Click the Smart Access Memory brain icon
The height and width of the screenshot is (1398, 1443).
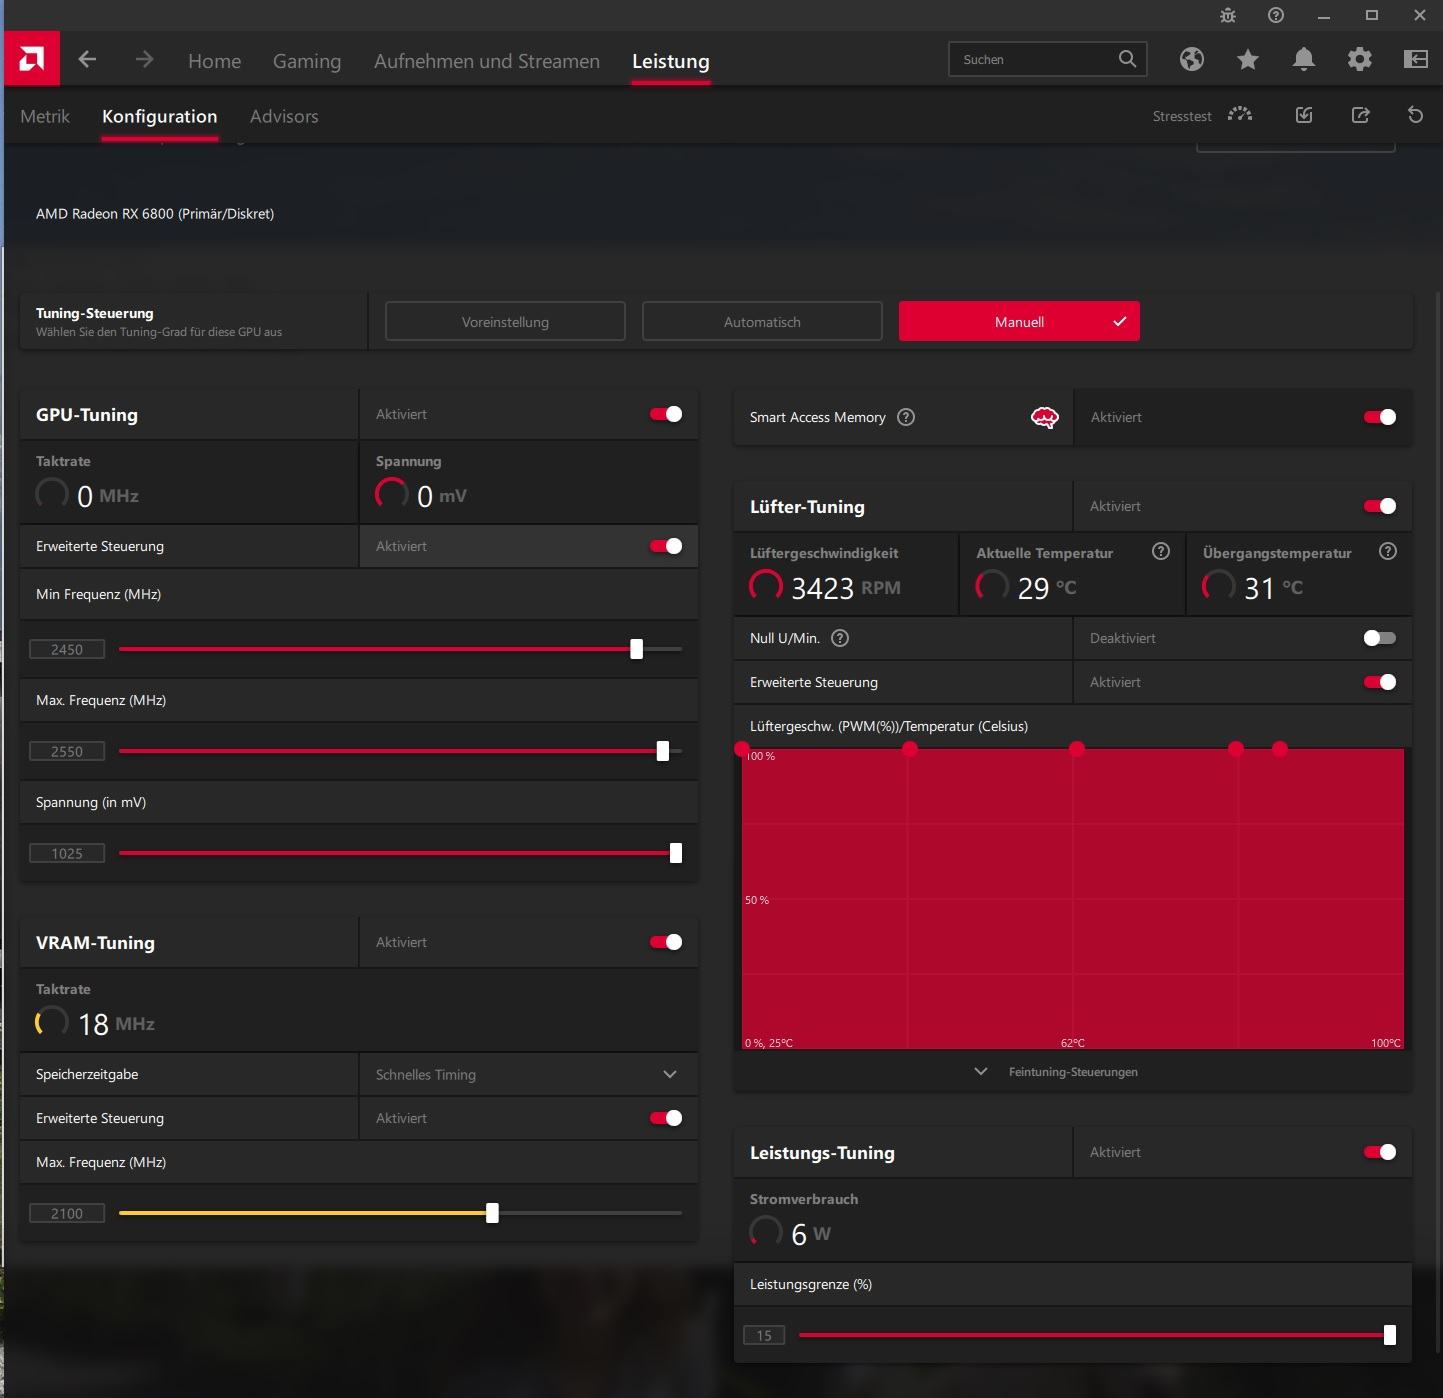pos(1044,417)
